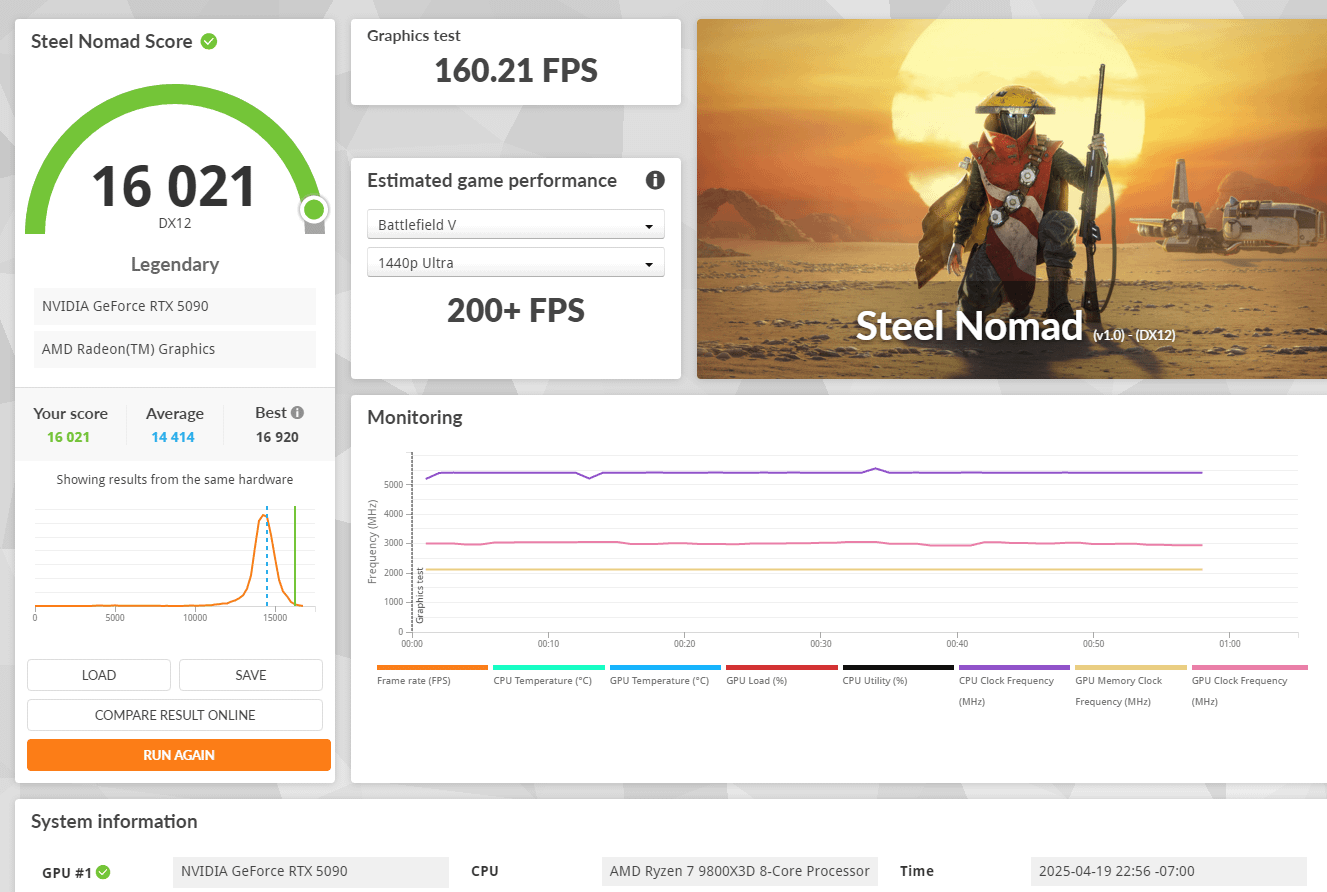Toggle CPU Utility (%) legend entry
This screenshot has height=892, width=1327.
tap(898, 667)
